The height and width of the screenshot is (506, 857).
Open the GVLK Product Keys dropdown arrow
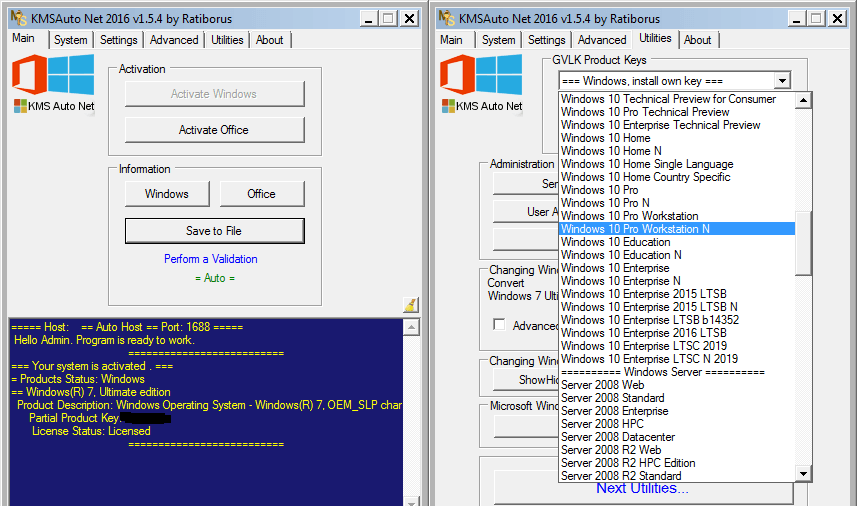(783, 81)
